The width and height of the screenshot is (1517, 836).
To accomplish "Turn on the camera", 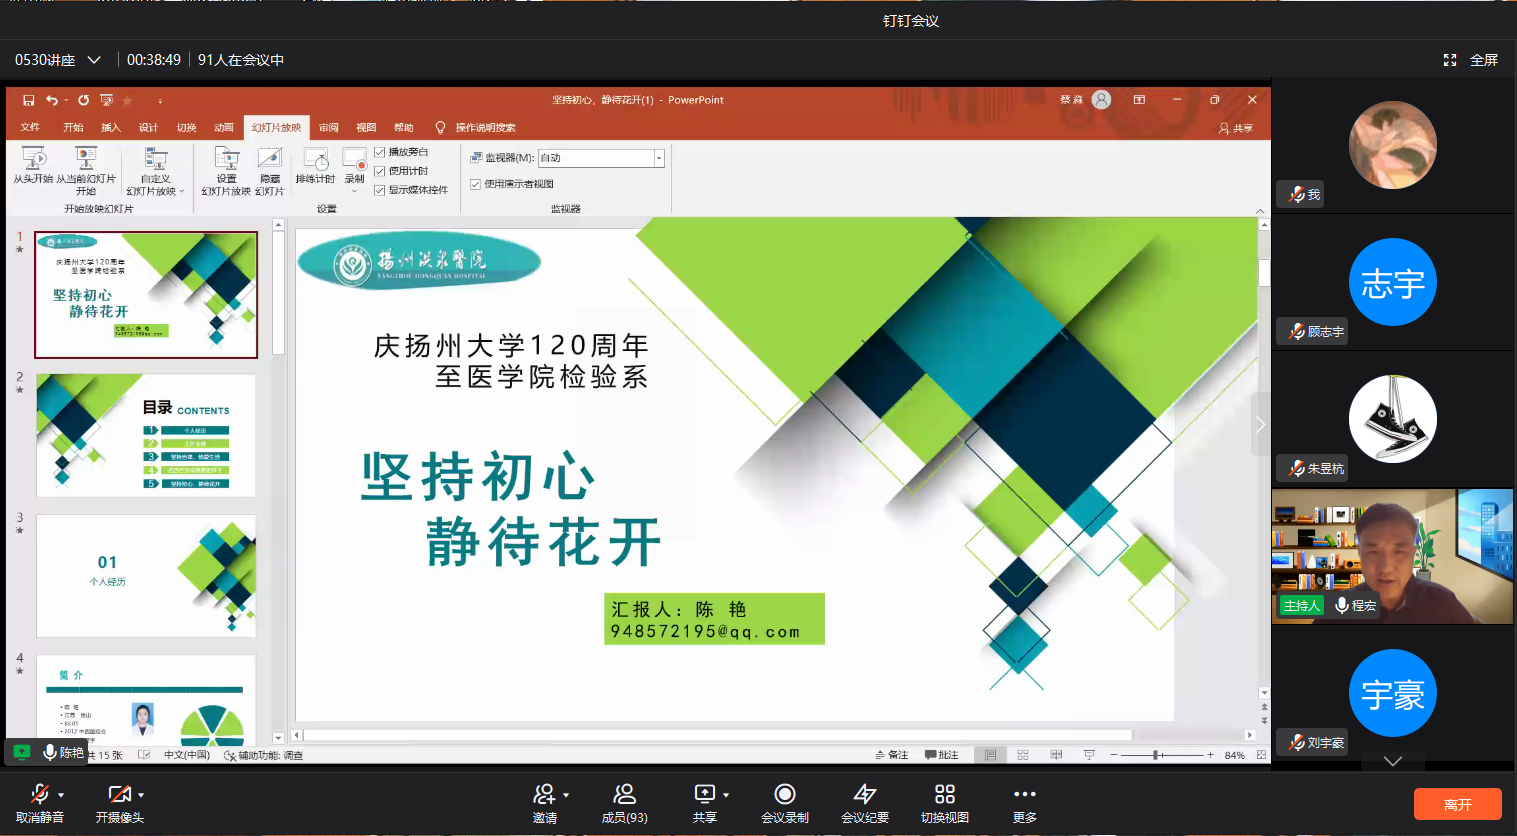I will (119, 794).
